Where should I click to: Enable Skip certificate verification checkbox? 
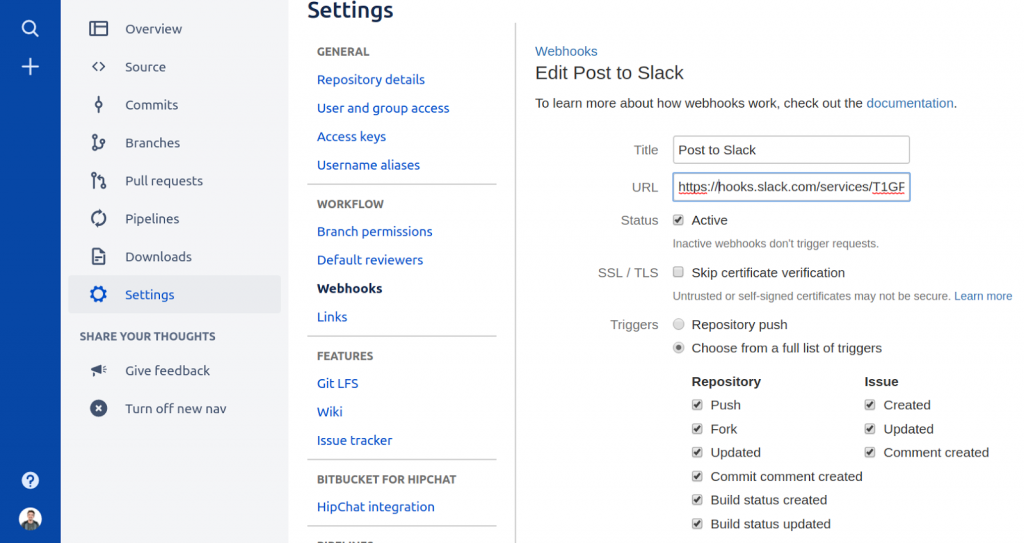click(x=679, y=272)
